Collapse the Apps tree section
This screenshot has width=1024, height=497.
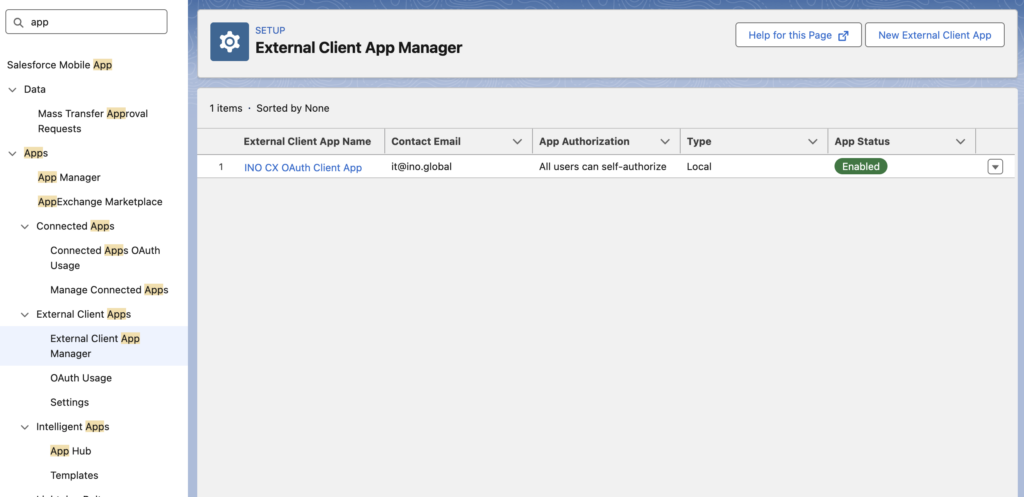[12, 153]
